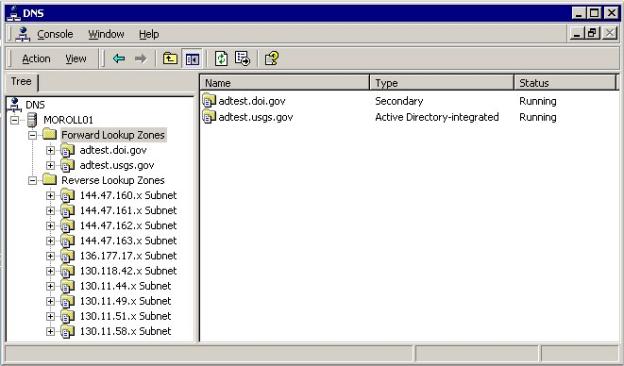Click the adtest.usgs.gov zone icon in list
Screen dimensions: 624x366
point(209,117)
